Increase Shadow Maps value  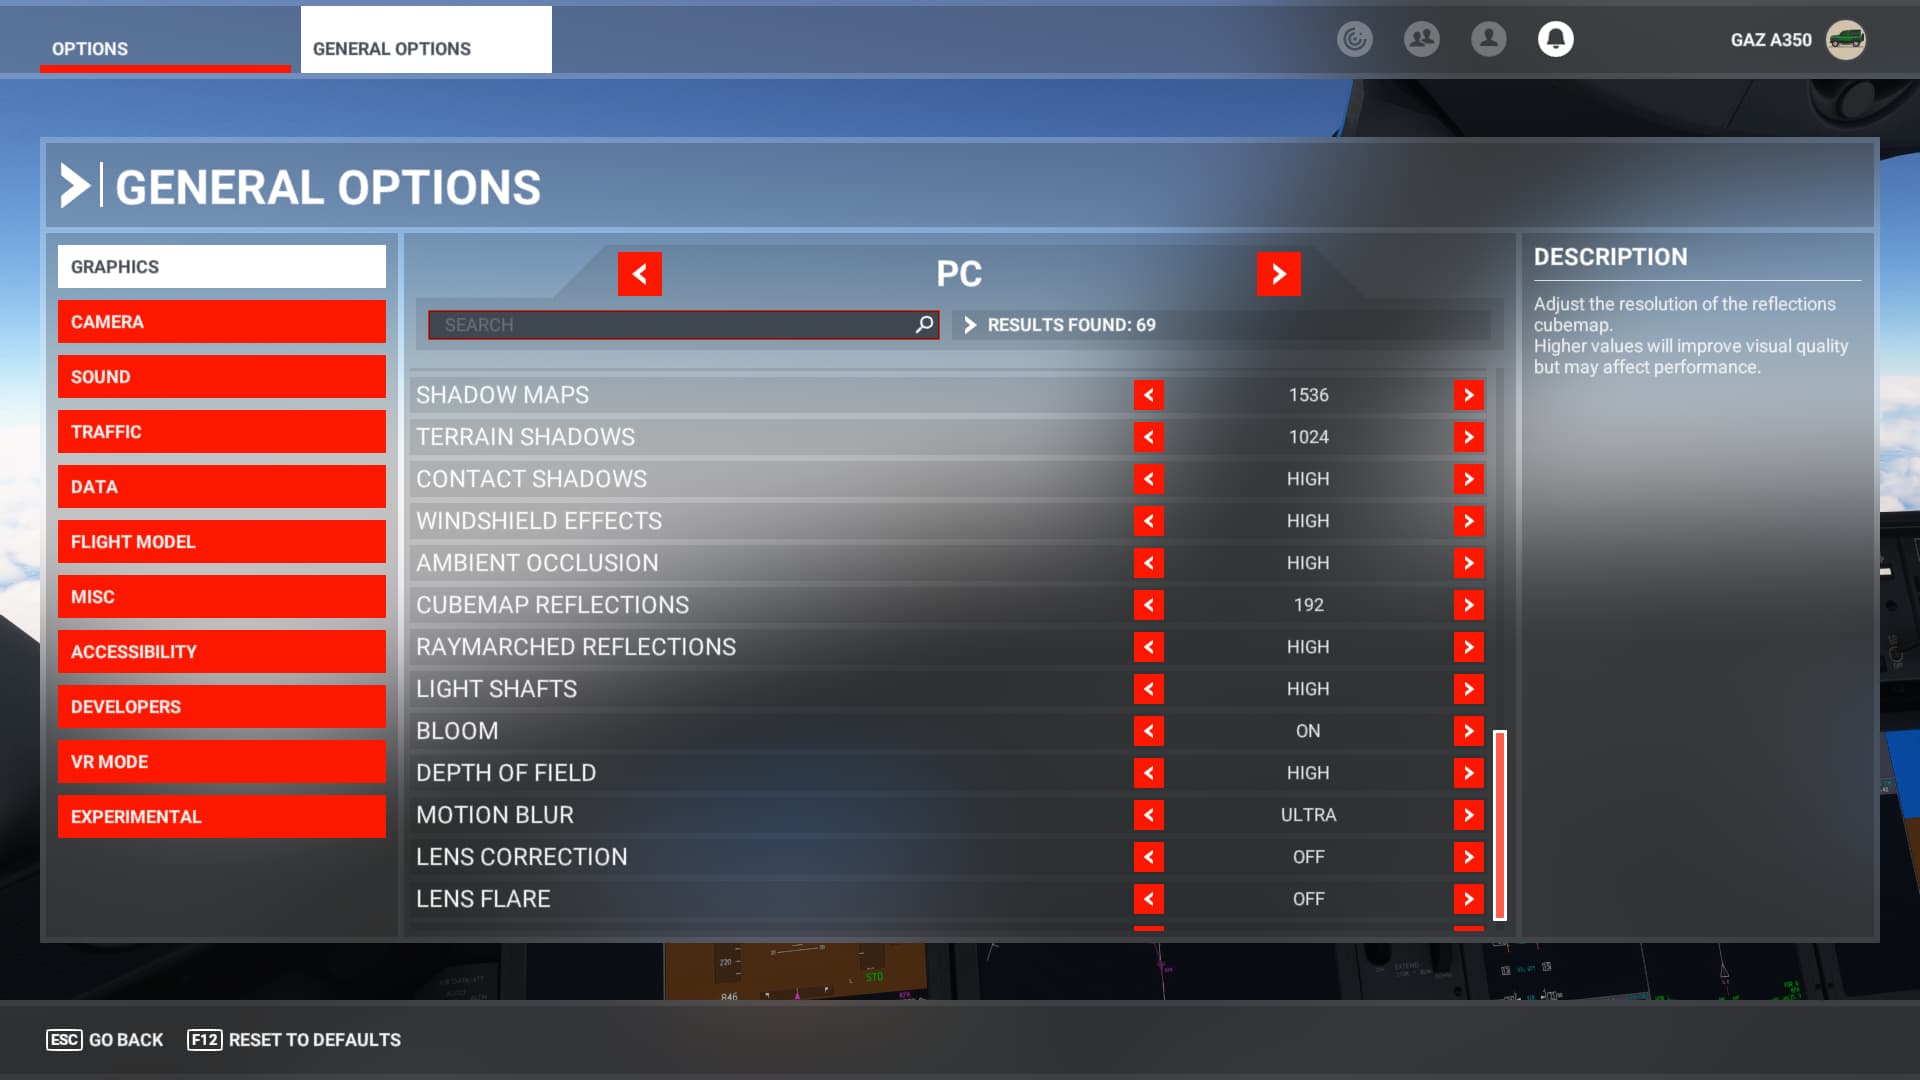[x=1468, y=395]
